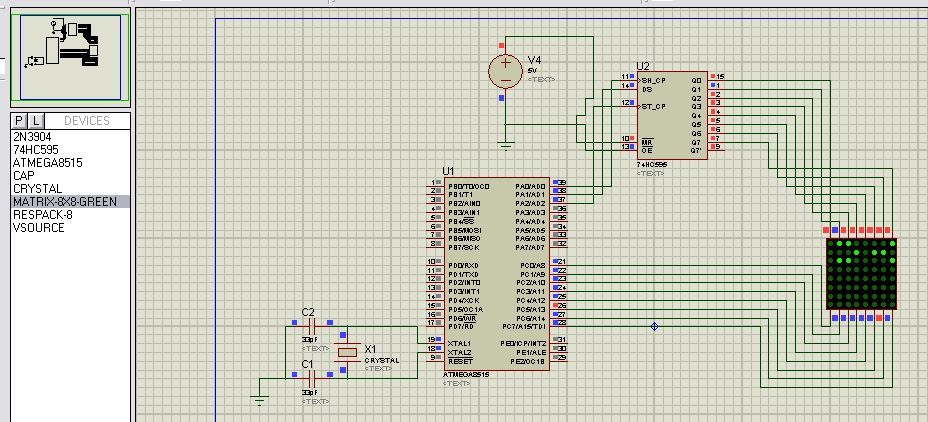Select the highlighted MATRIX-8X8-GREEN device
This screenshot has height=422, width=928.
pos(64,201)
